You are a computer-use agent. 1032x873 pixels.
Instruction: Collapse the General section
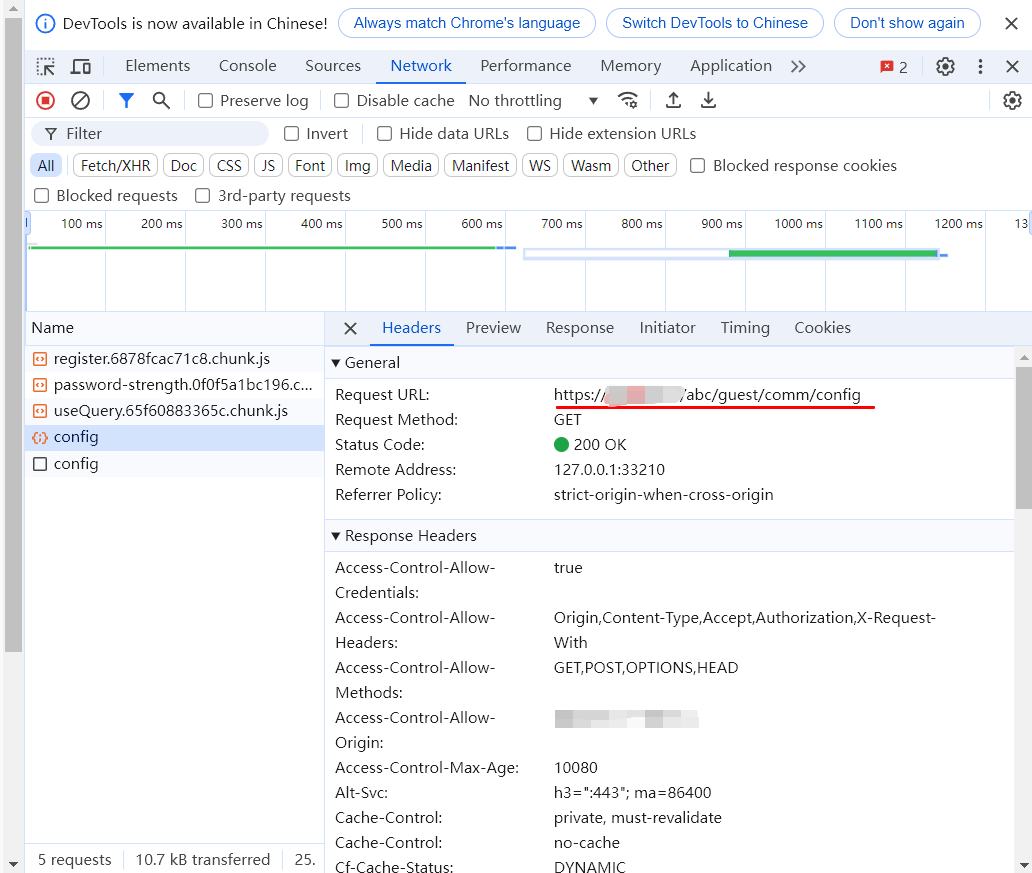tap(336, 363)
